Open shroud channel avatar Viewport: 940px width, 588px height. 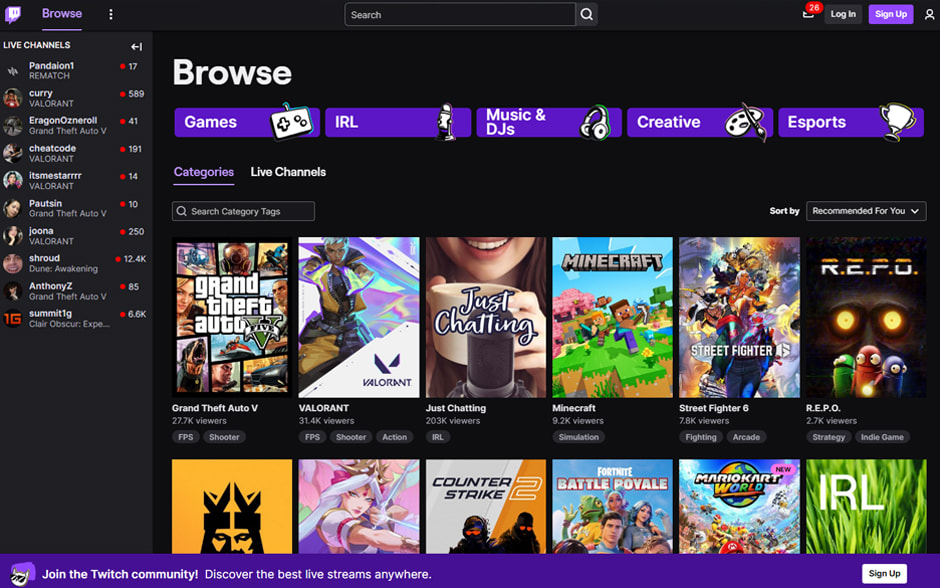(13, 264)
